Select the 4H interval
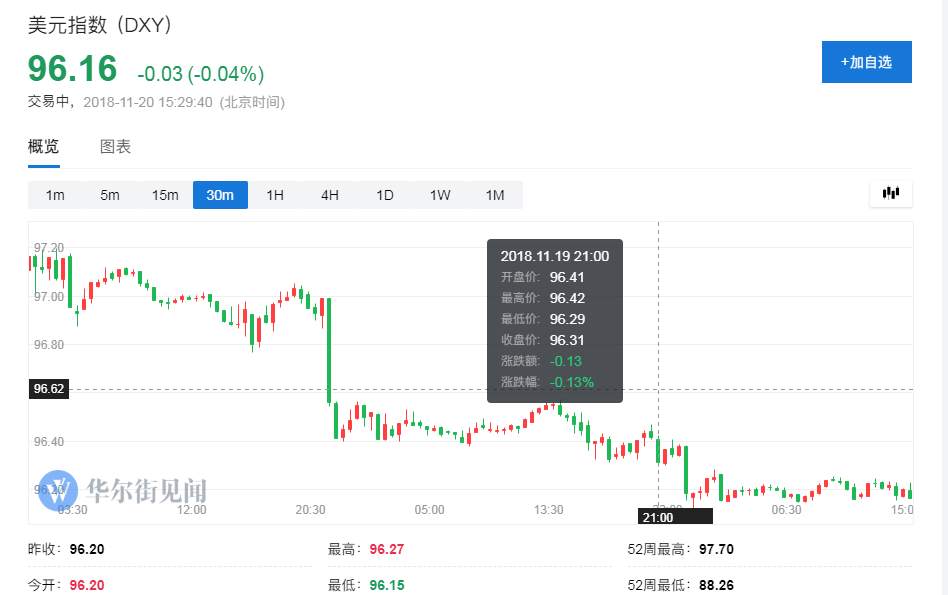 330,195
